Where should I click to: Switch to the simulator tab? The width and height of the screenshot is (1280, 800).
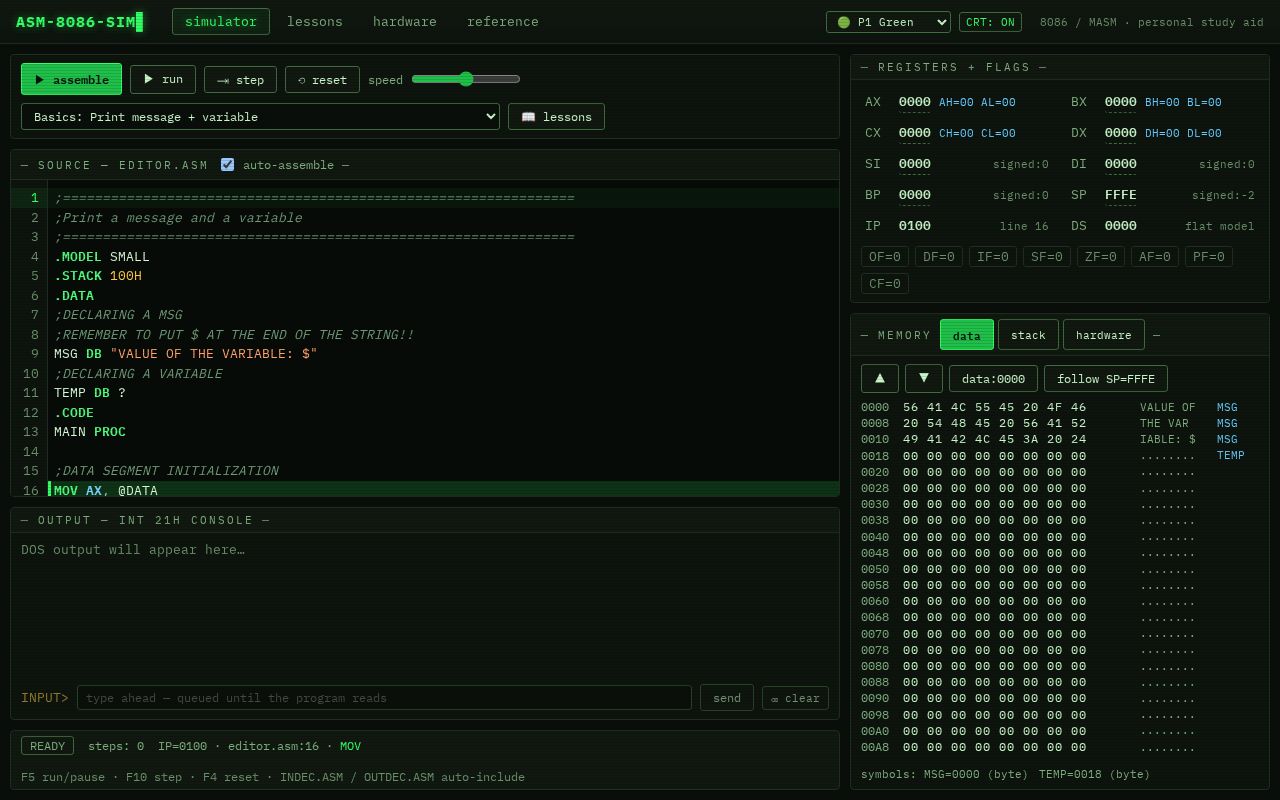[x=221, y=22]
